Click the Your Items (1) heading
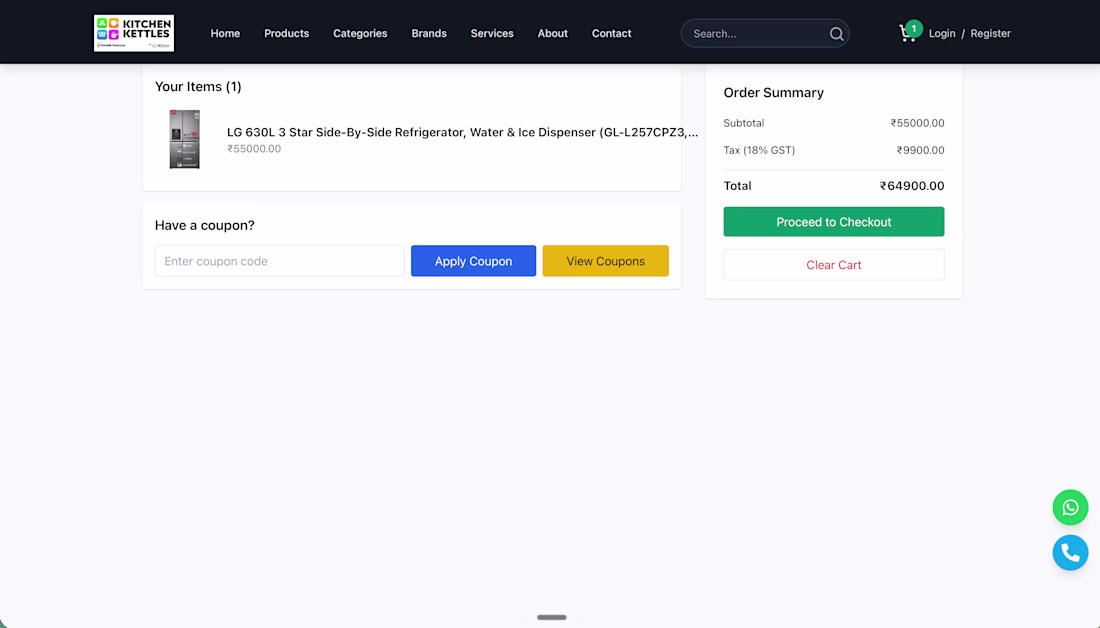1100x628 pixels. click(x=198, y=86)
